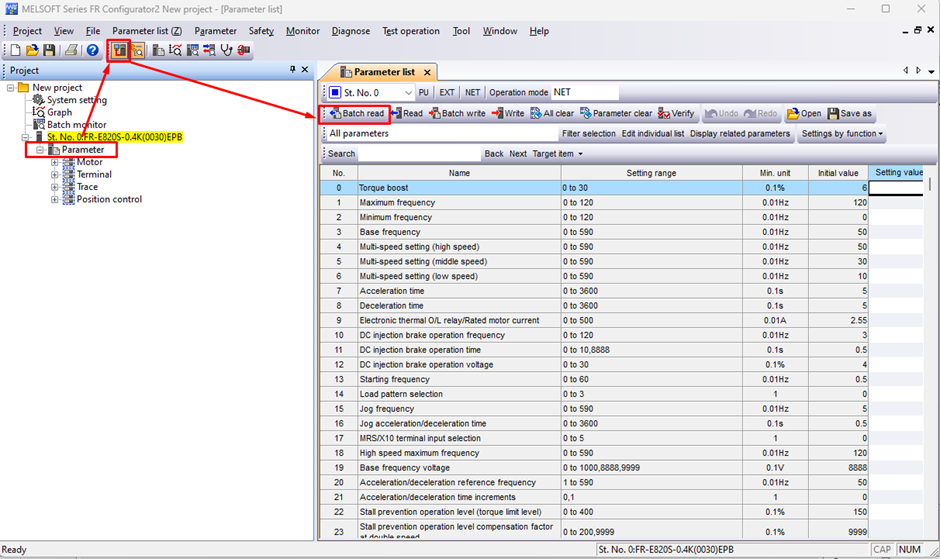
Task: Click the Open file button in parameter toolbar
Action: [x=804, y=113]
